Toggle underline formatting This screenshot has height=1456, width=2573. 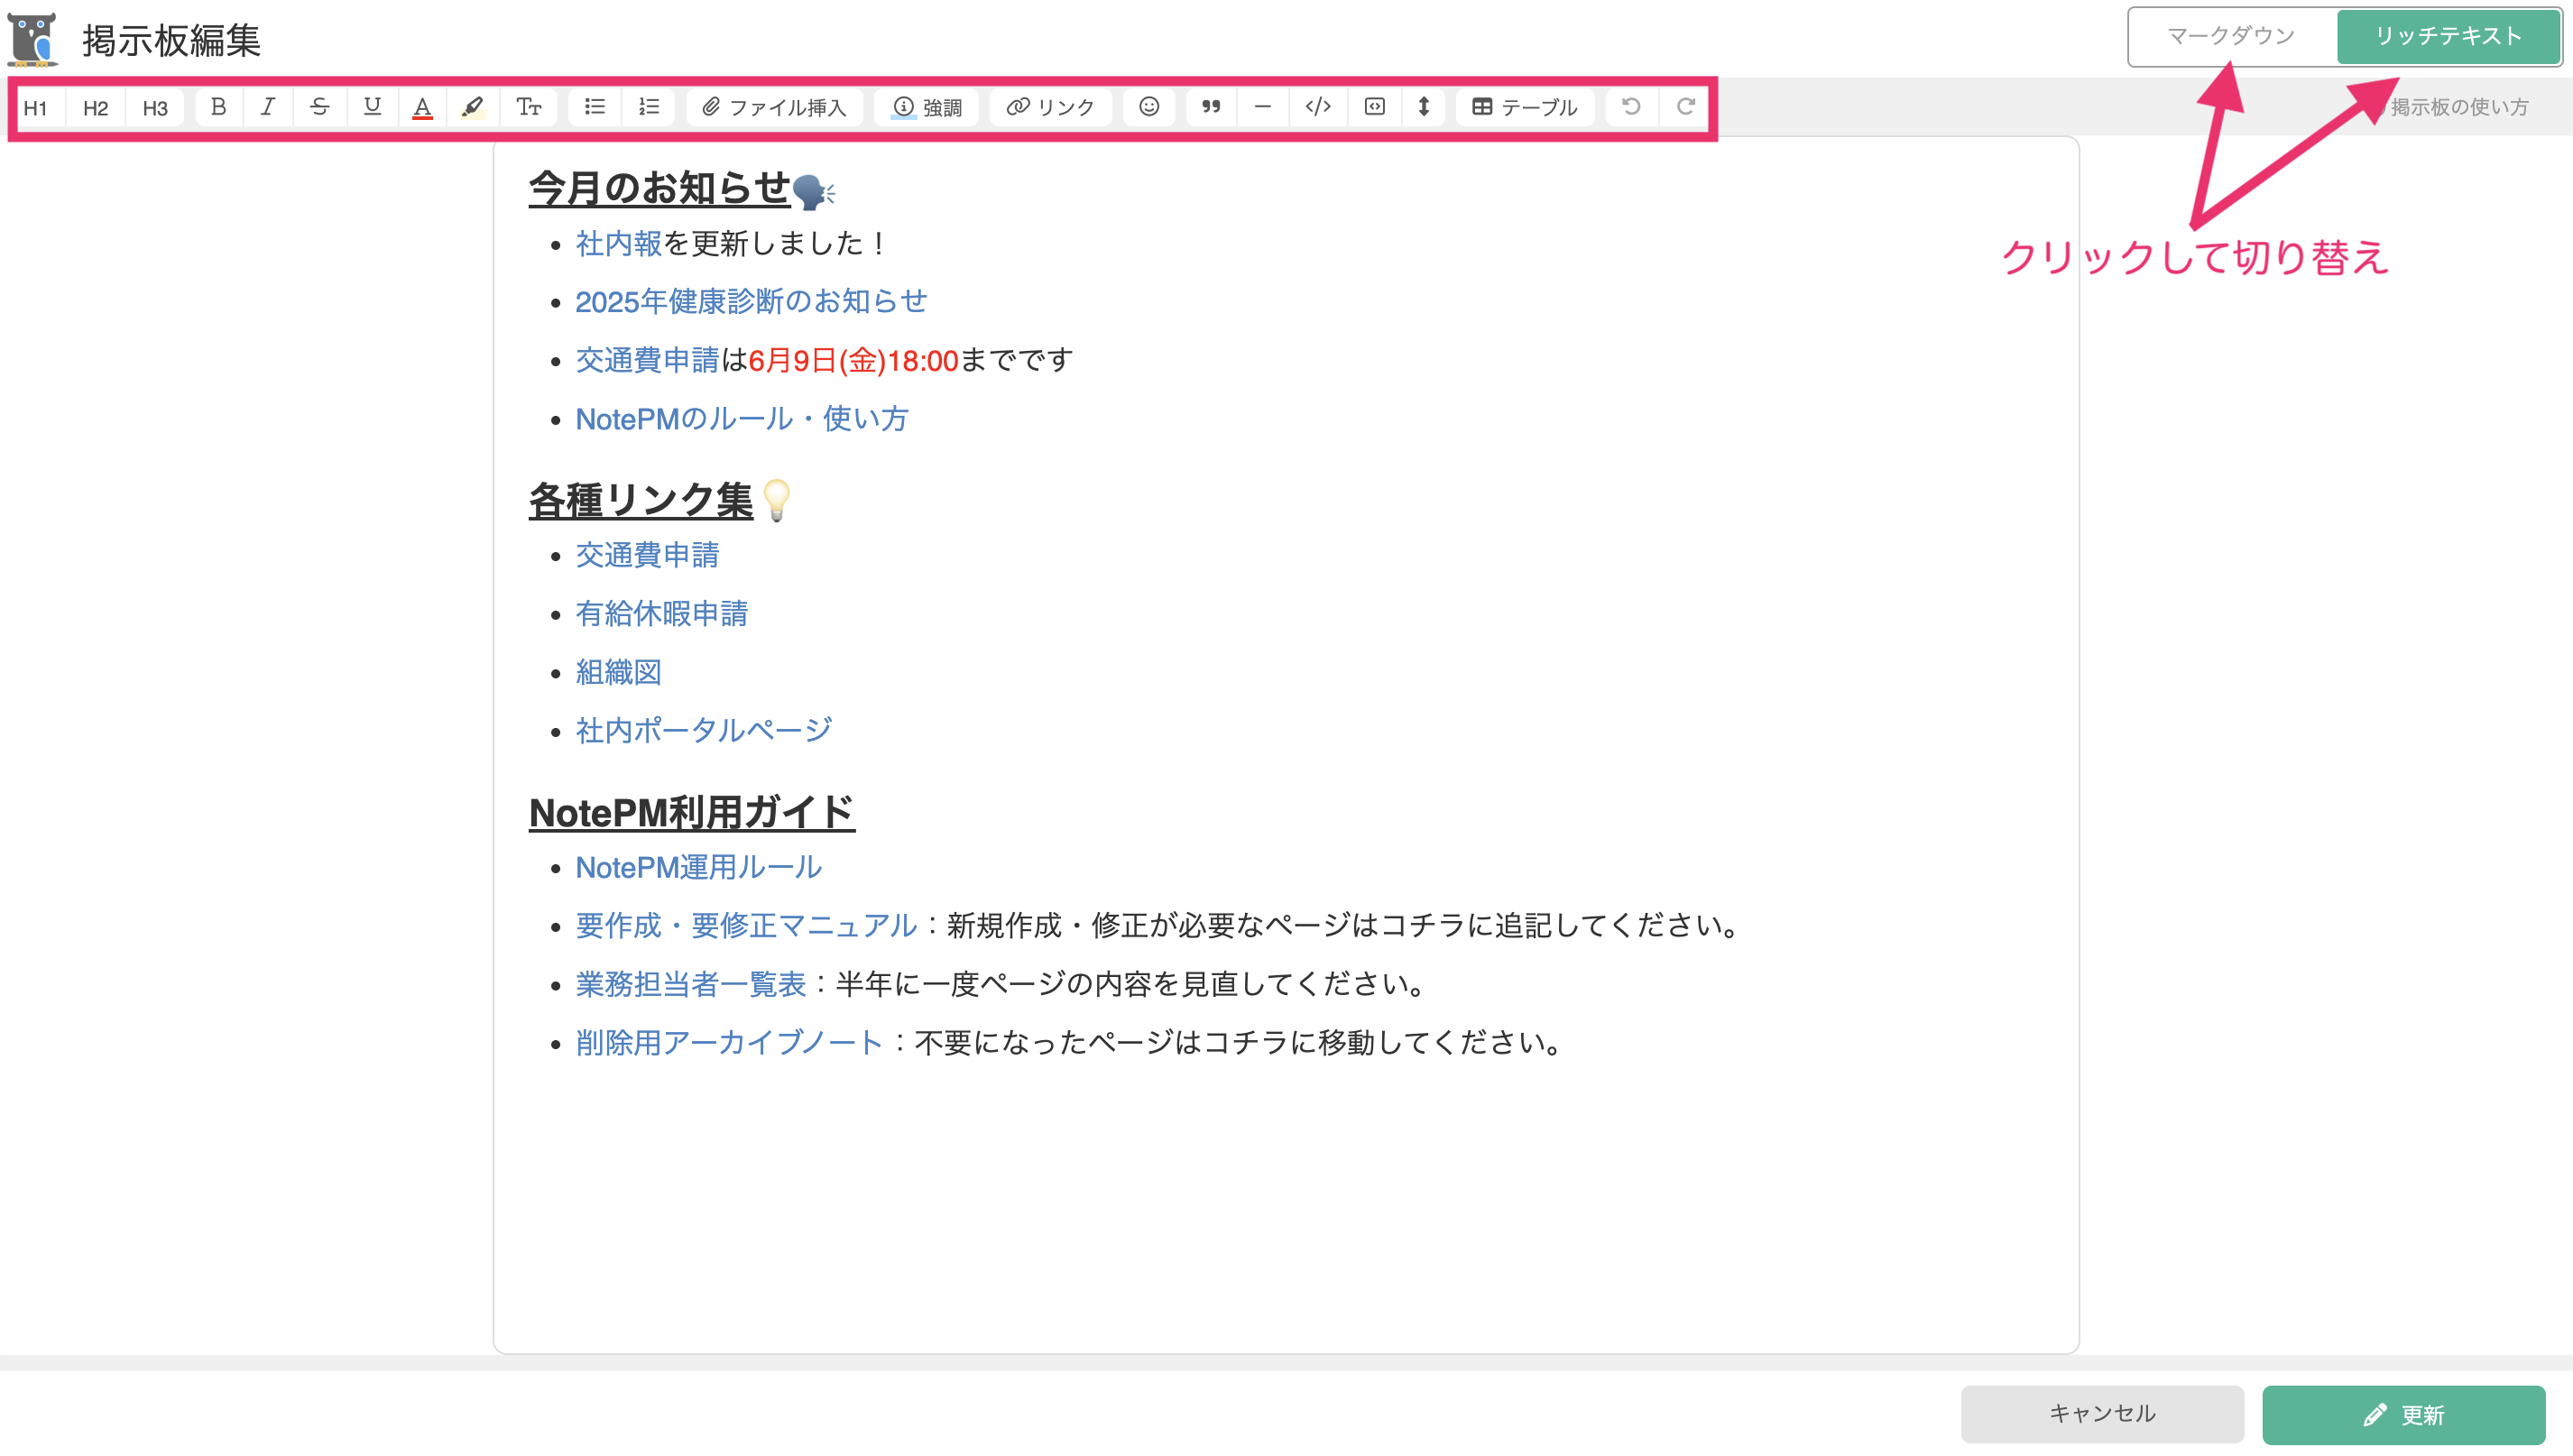[372, 108]
